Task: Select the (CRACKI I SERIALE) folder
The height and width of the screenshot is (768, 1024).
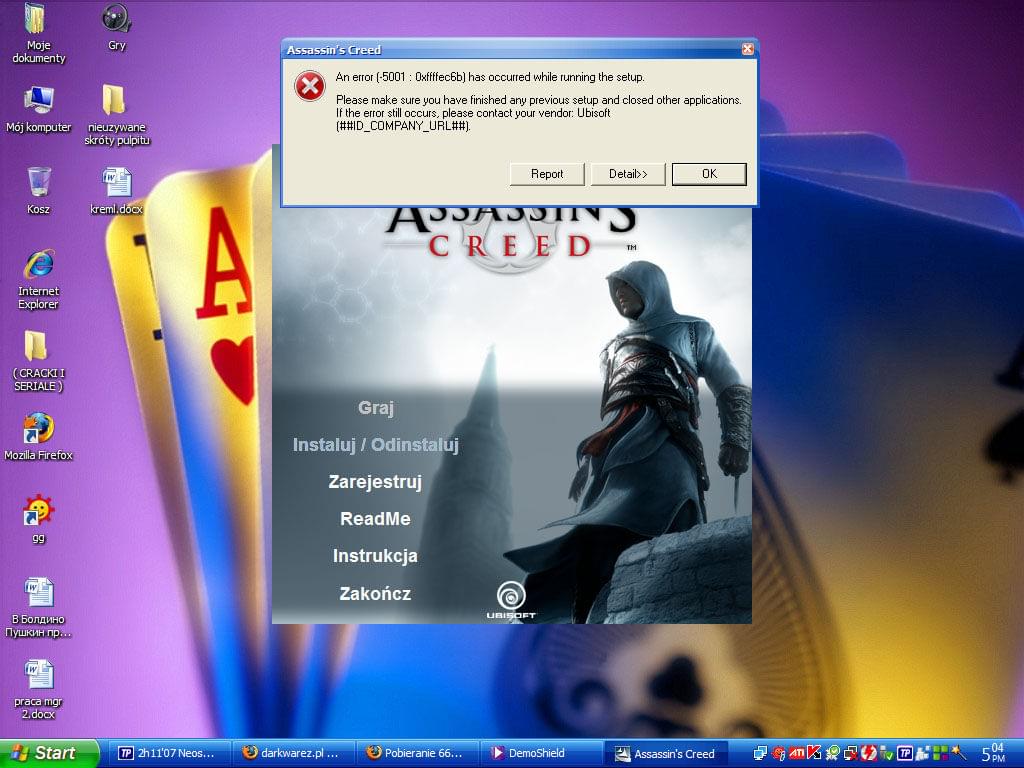Action: (x=38, y=361)
